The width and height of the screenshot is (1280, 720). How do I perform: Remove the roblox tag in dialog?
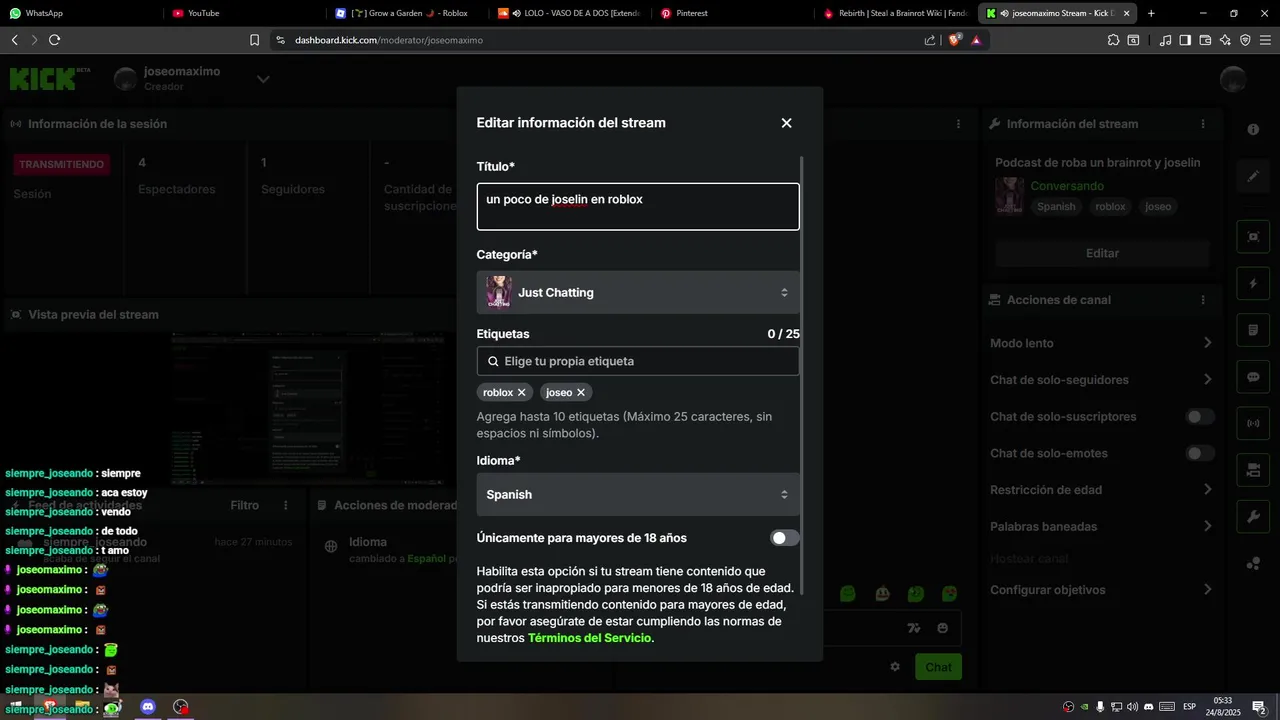click(x=521, y=393)
